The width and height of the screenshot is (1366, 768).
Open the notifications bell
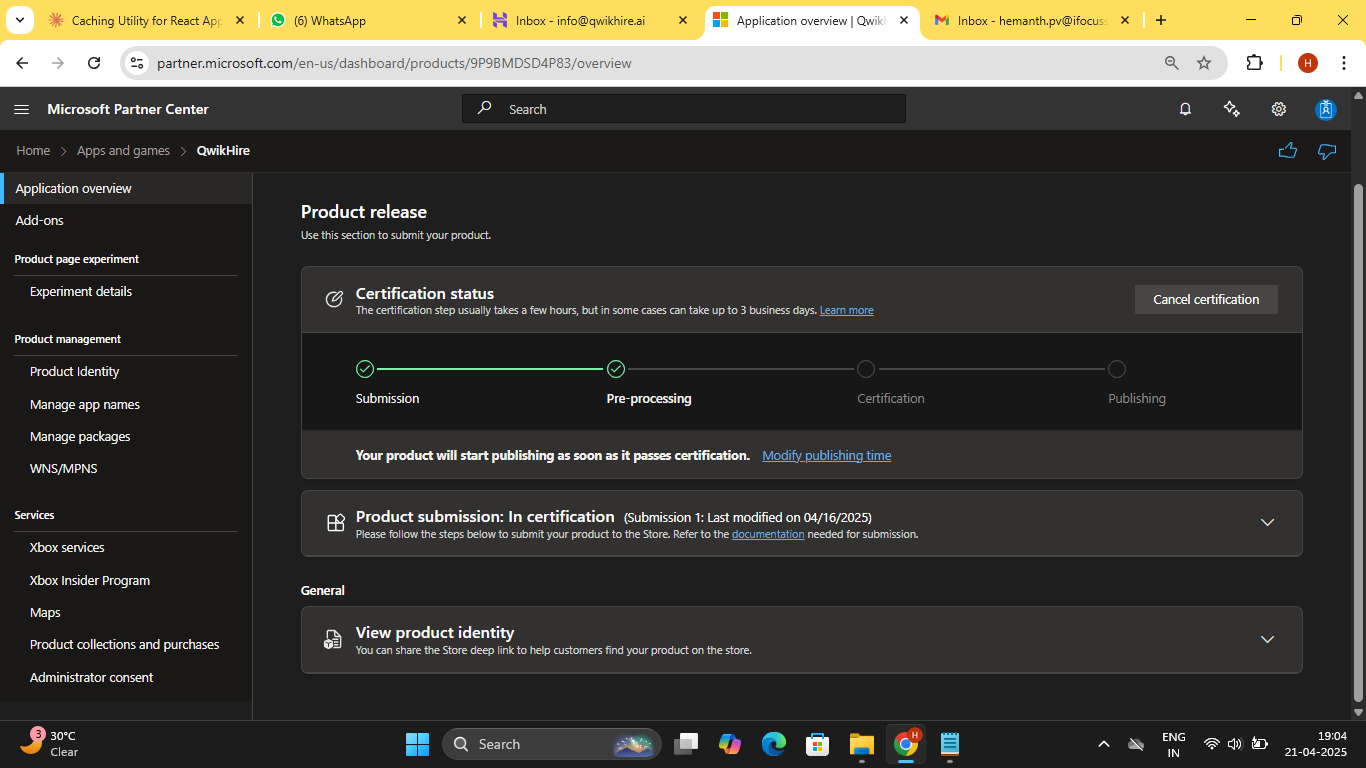pos(1185,109)
